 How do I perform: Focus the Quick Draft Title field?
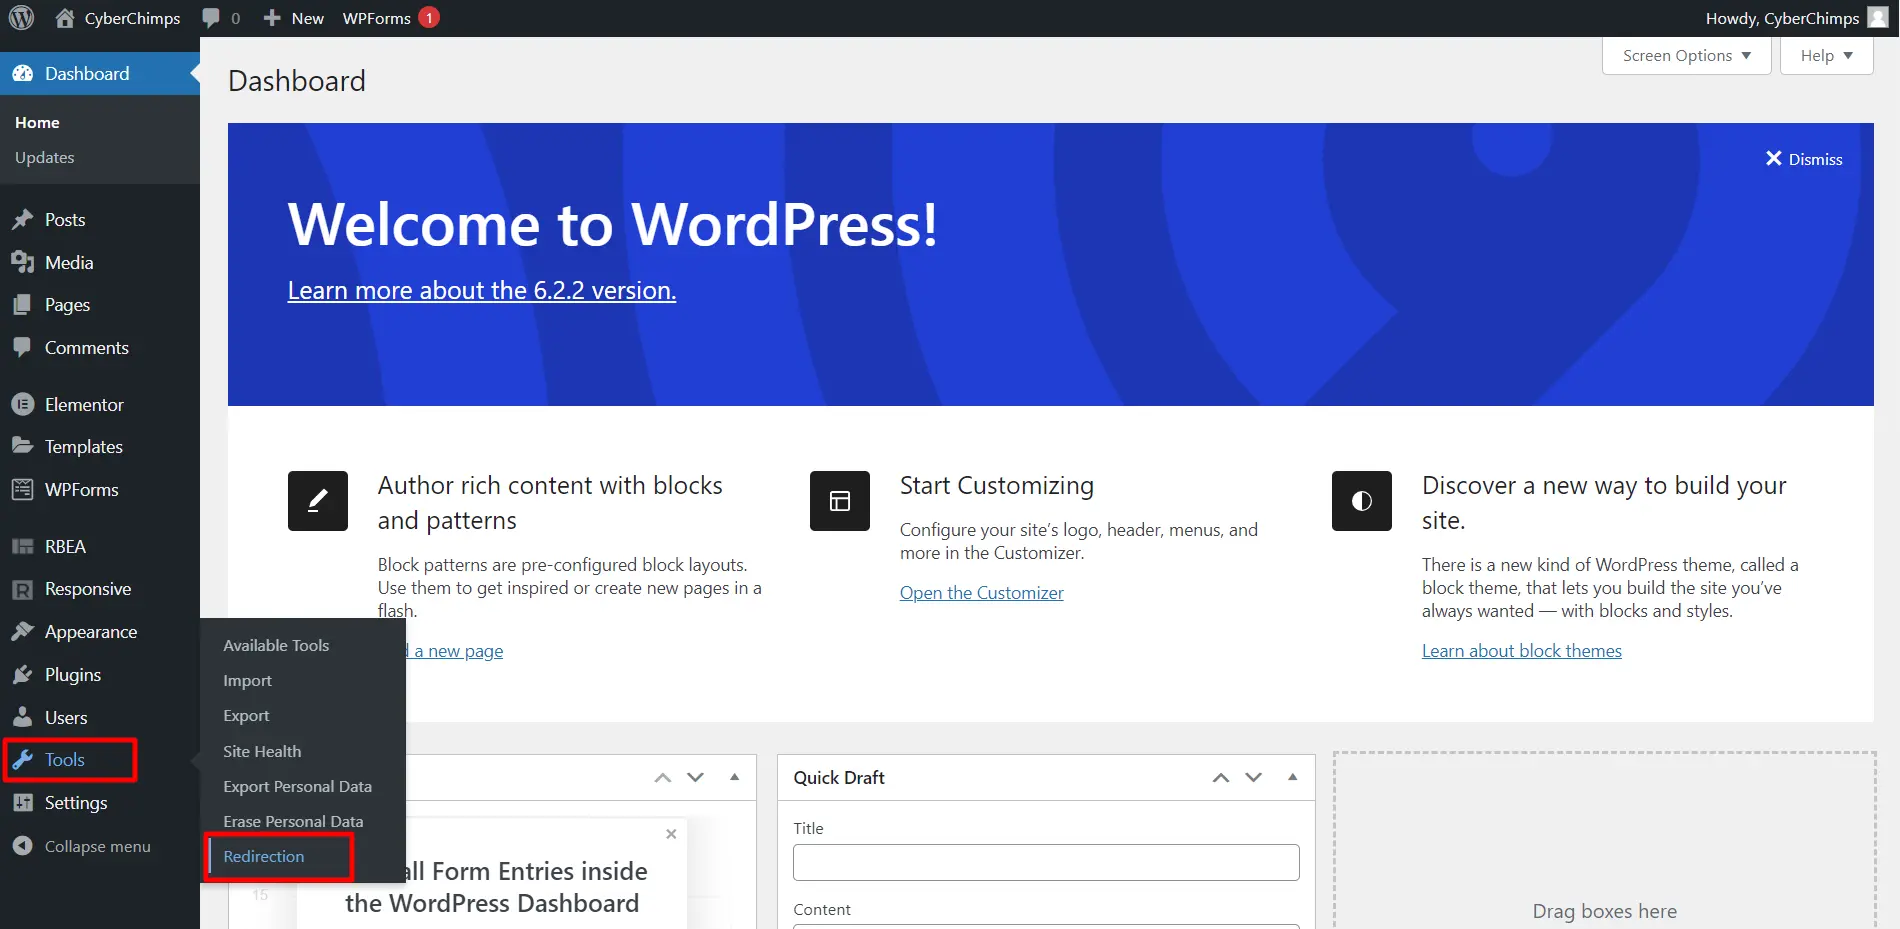point(1046,863)
